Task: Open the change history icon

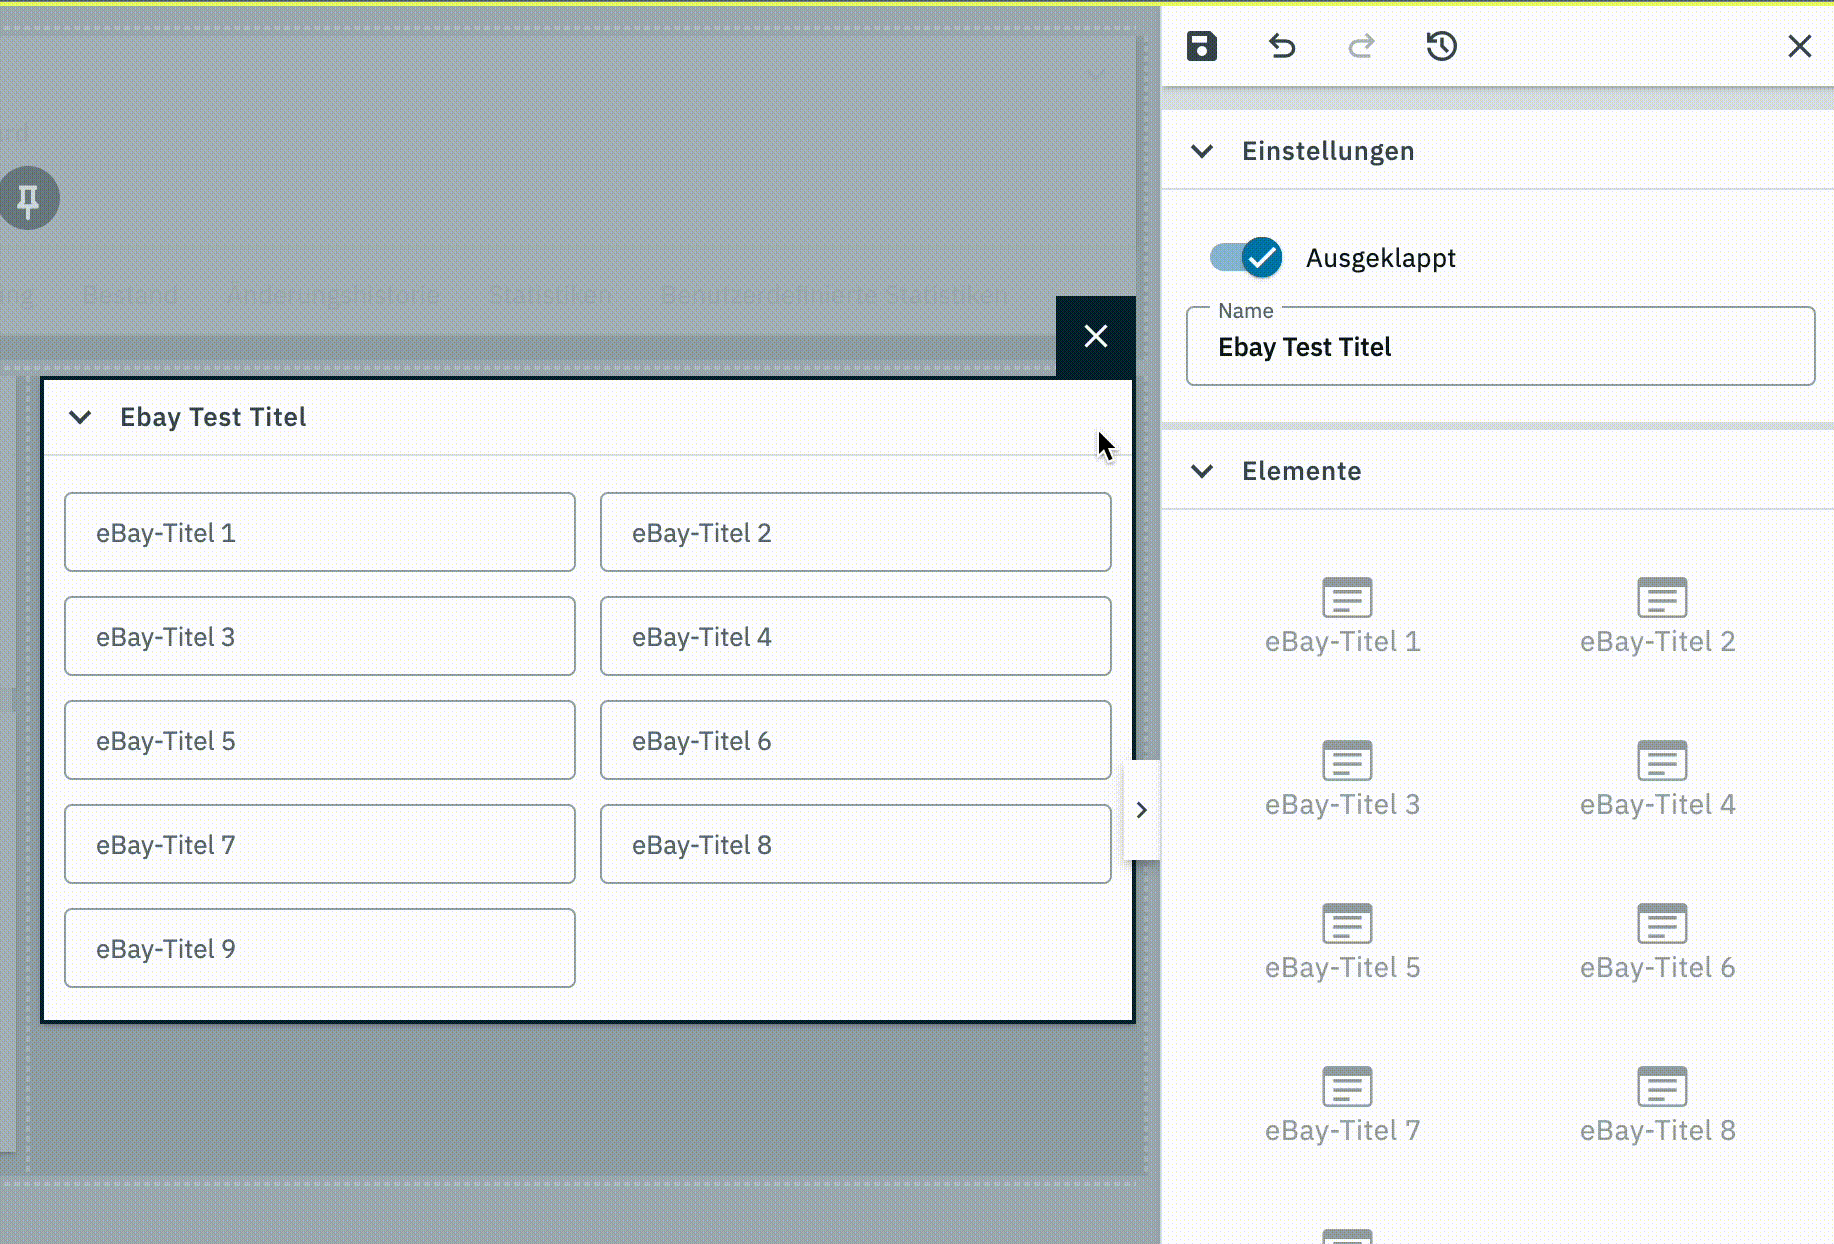Action: (x=1441, y=46)
